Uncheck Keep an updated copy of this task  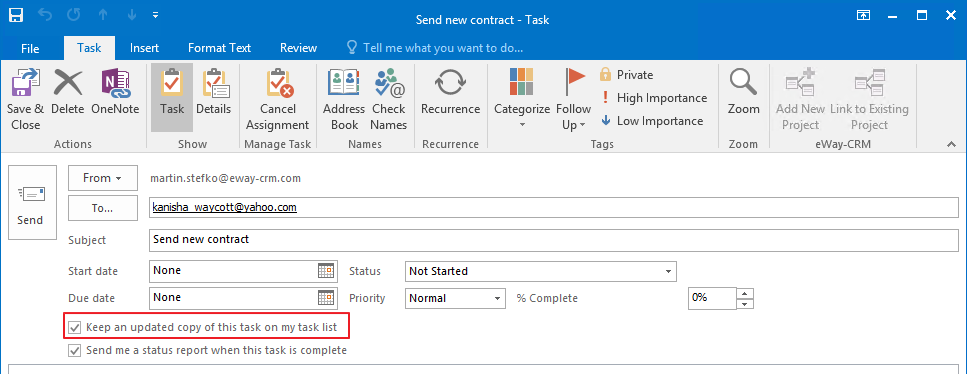[x=75, y=327]
